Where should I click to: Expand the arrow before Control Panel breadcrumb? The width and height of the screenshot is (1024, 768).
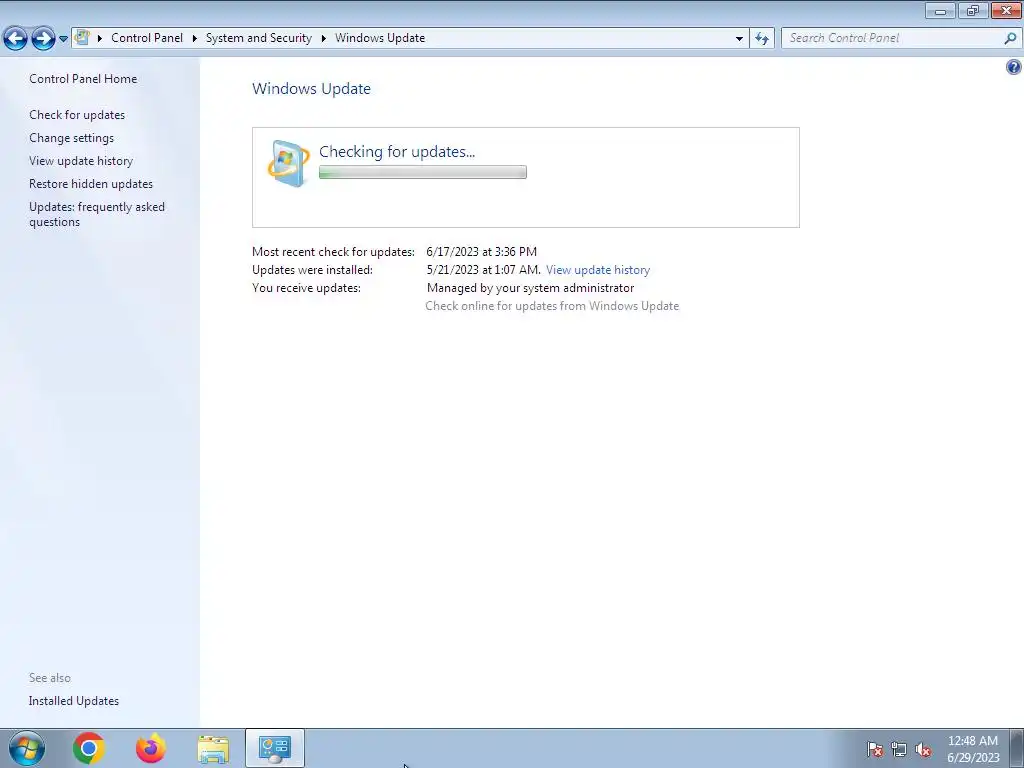100,38
